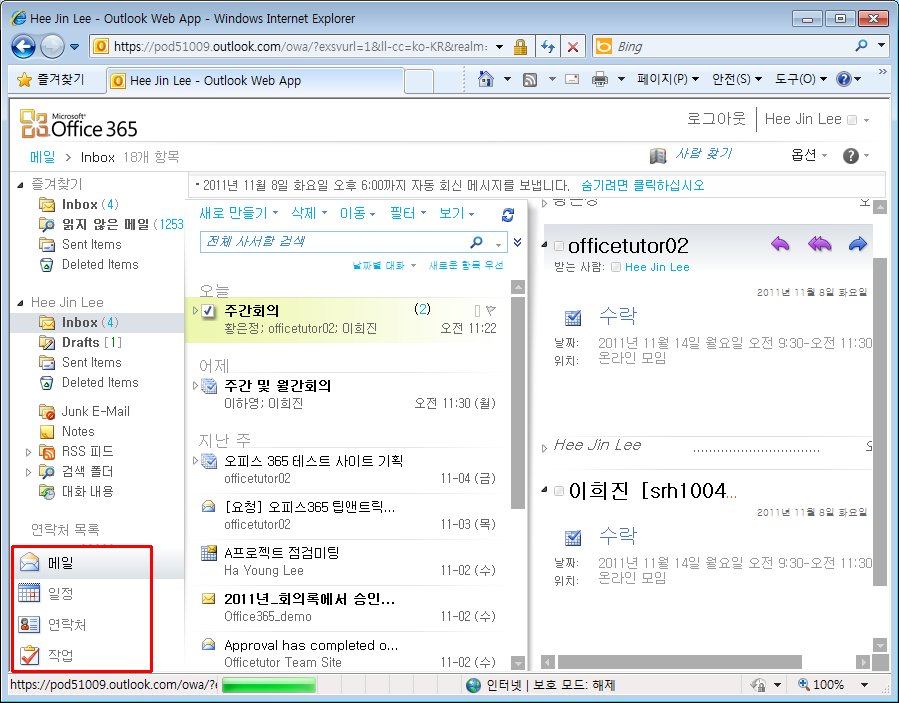The image size is (899, 703).
Task: Reply using the single purple arrow icon
Action: click(780, 245)
